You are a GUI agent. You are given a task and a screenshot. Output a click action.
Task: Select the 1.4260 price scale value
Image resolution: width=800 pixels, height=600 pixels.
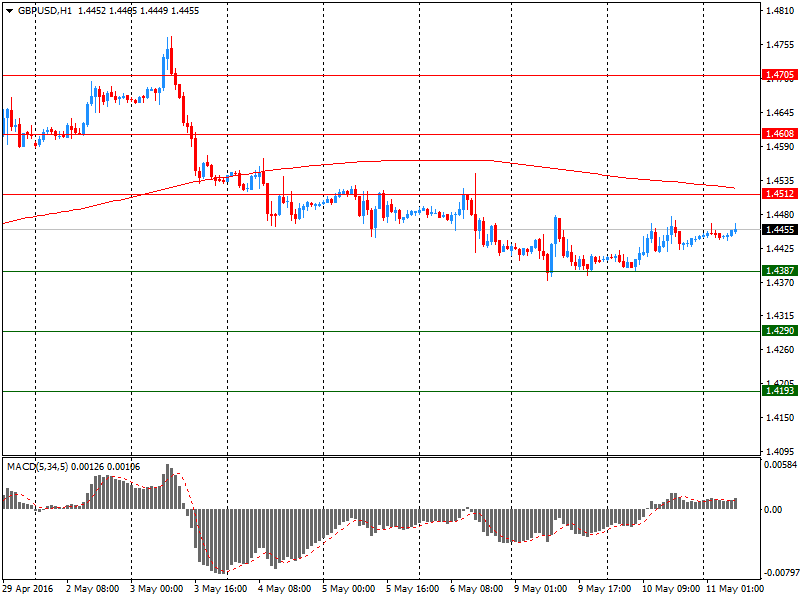point(780,350)
